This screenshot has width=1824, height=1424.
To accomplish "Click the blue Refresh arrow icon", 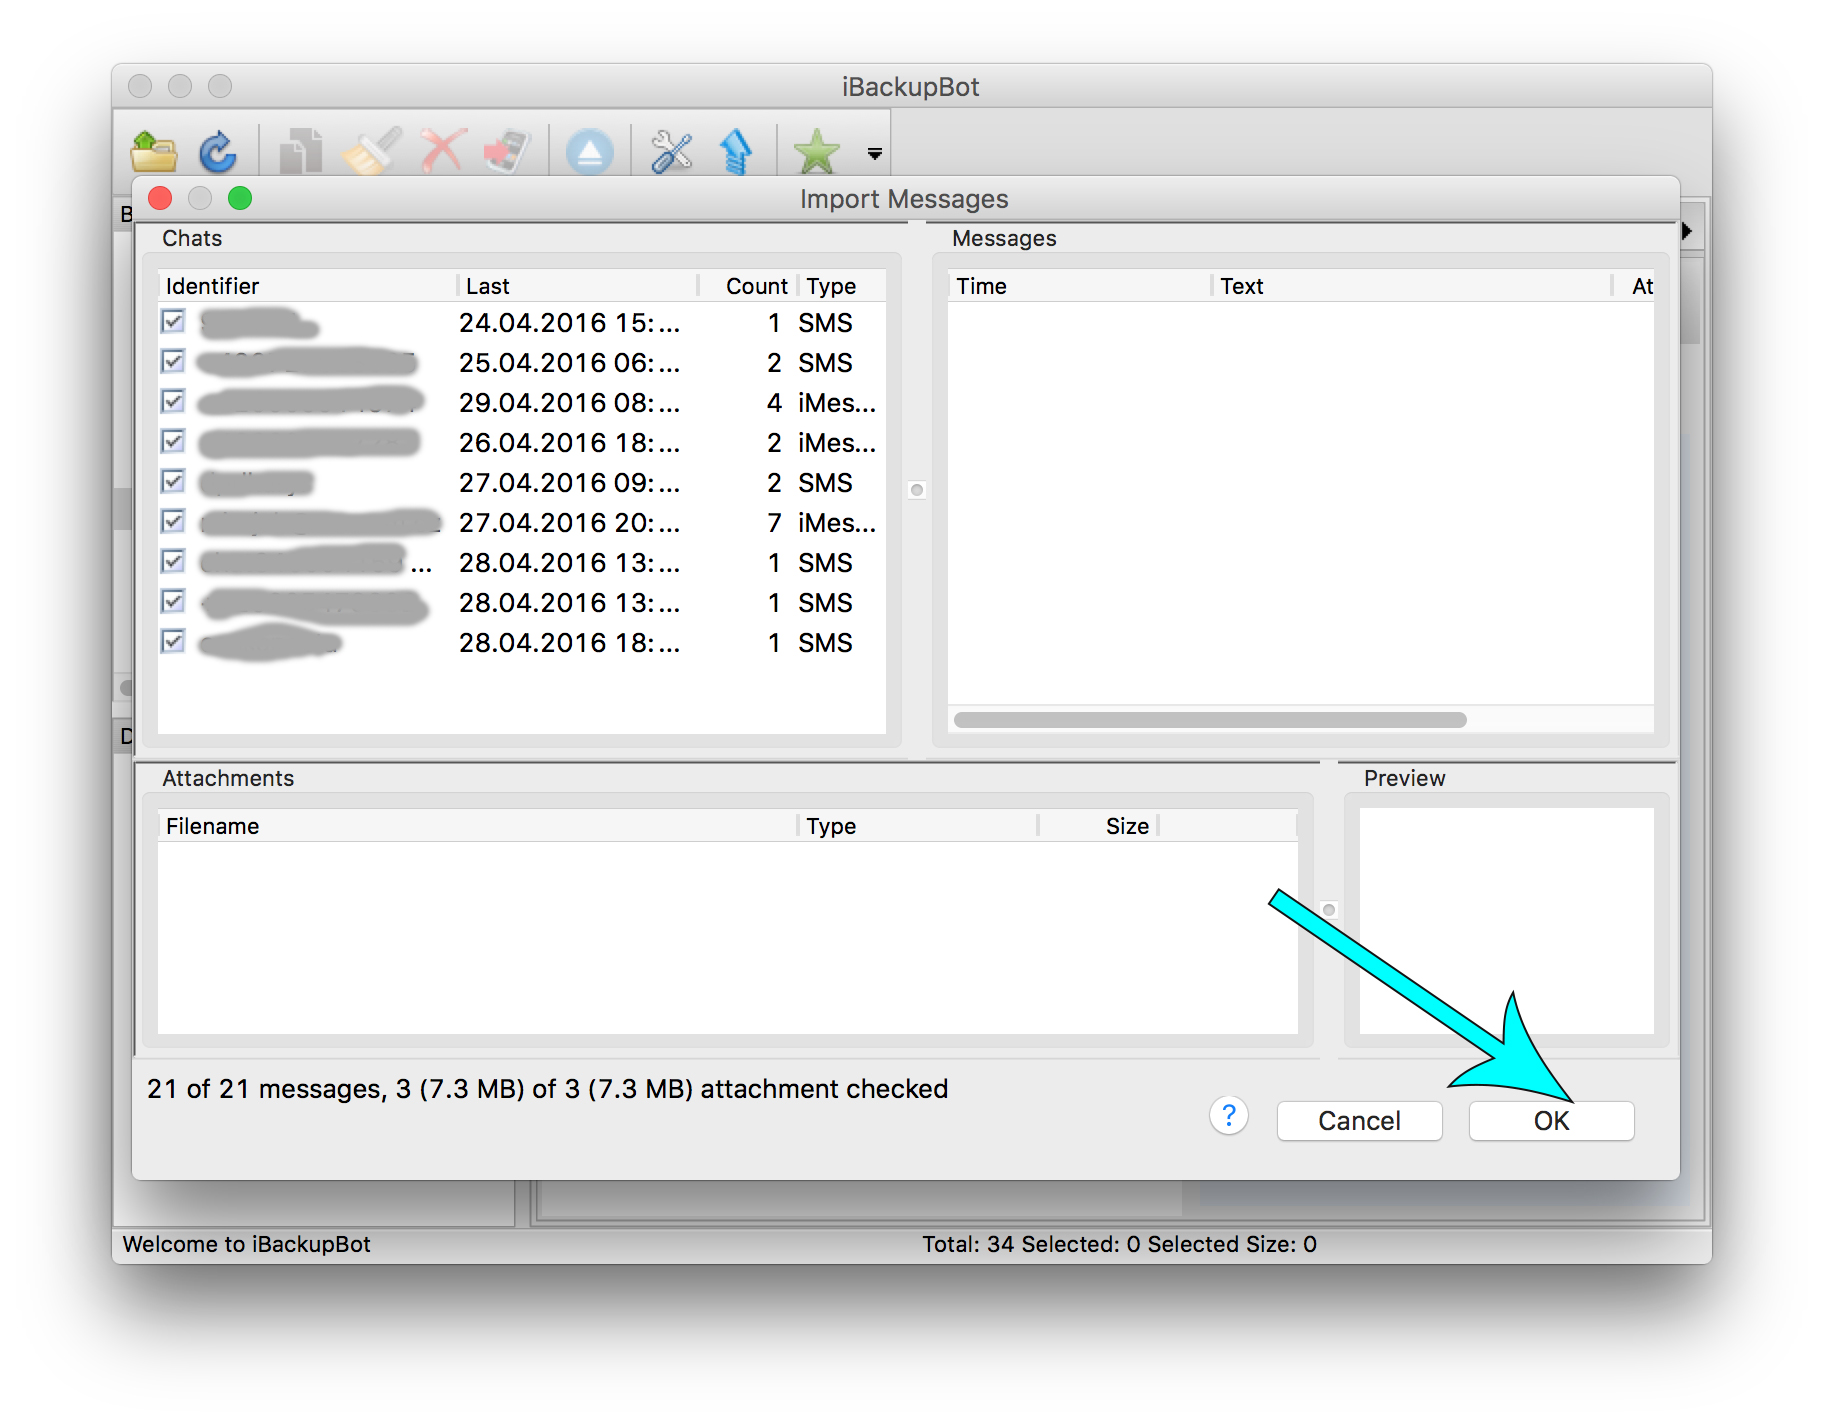I will 217,152.
